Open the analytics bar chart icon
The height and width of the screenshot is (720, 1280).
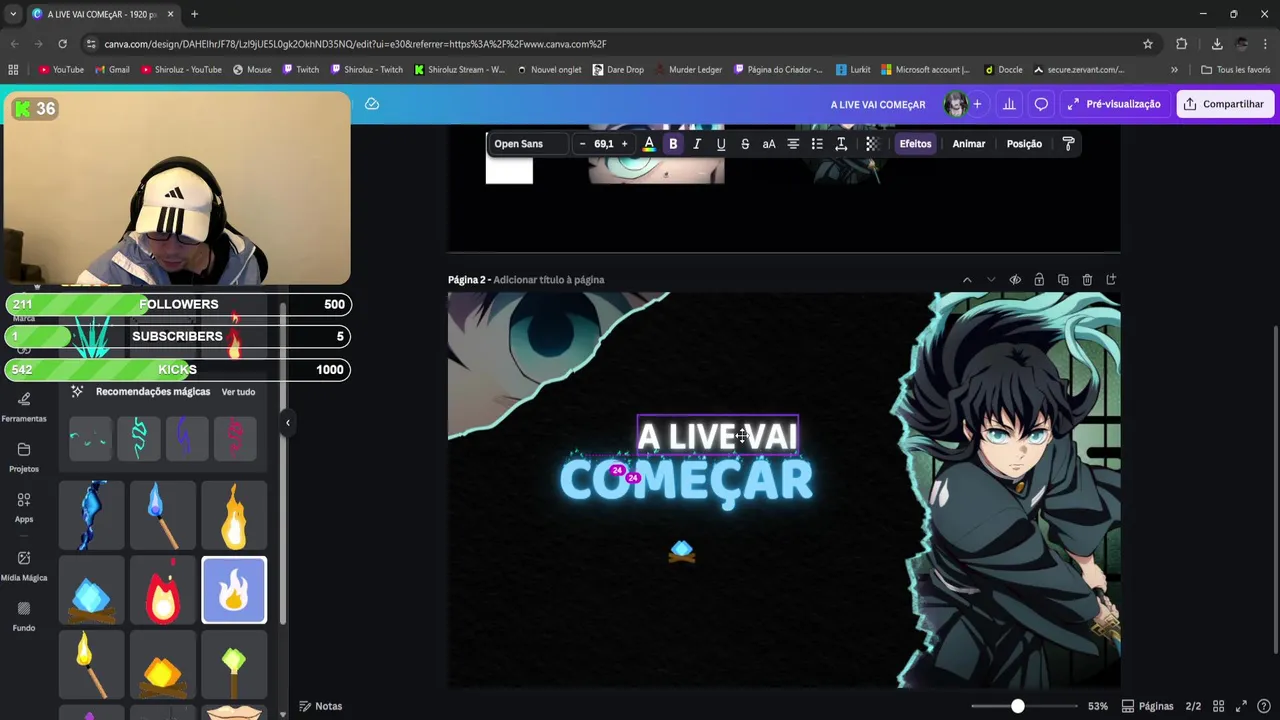(1009, 104)
